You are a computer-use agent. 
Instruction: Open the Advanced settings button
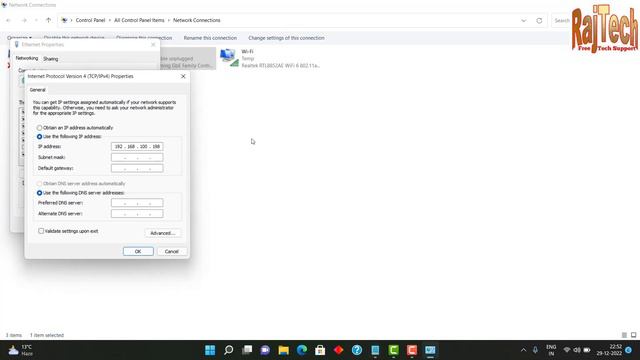[x=162, y=233]
